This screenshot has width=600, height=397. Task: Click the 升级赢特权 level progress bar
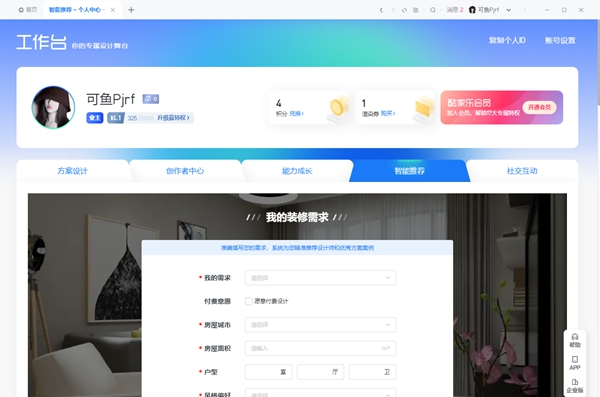pyautogui.click(x=150, y=118)
